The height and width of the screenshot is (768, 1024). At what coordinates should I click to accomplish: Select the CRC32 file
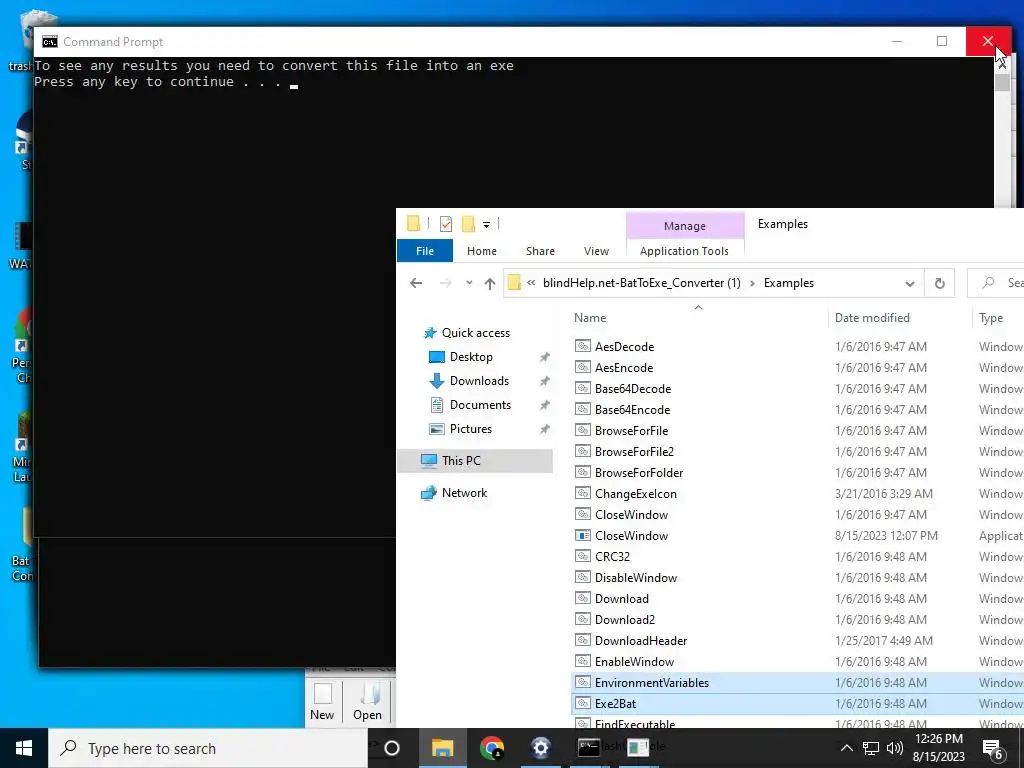[x=612, y=556]
